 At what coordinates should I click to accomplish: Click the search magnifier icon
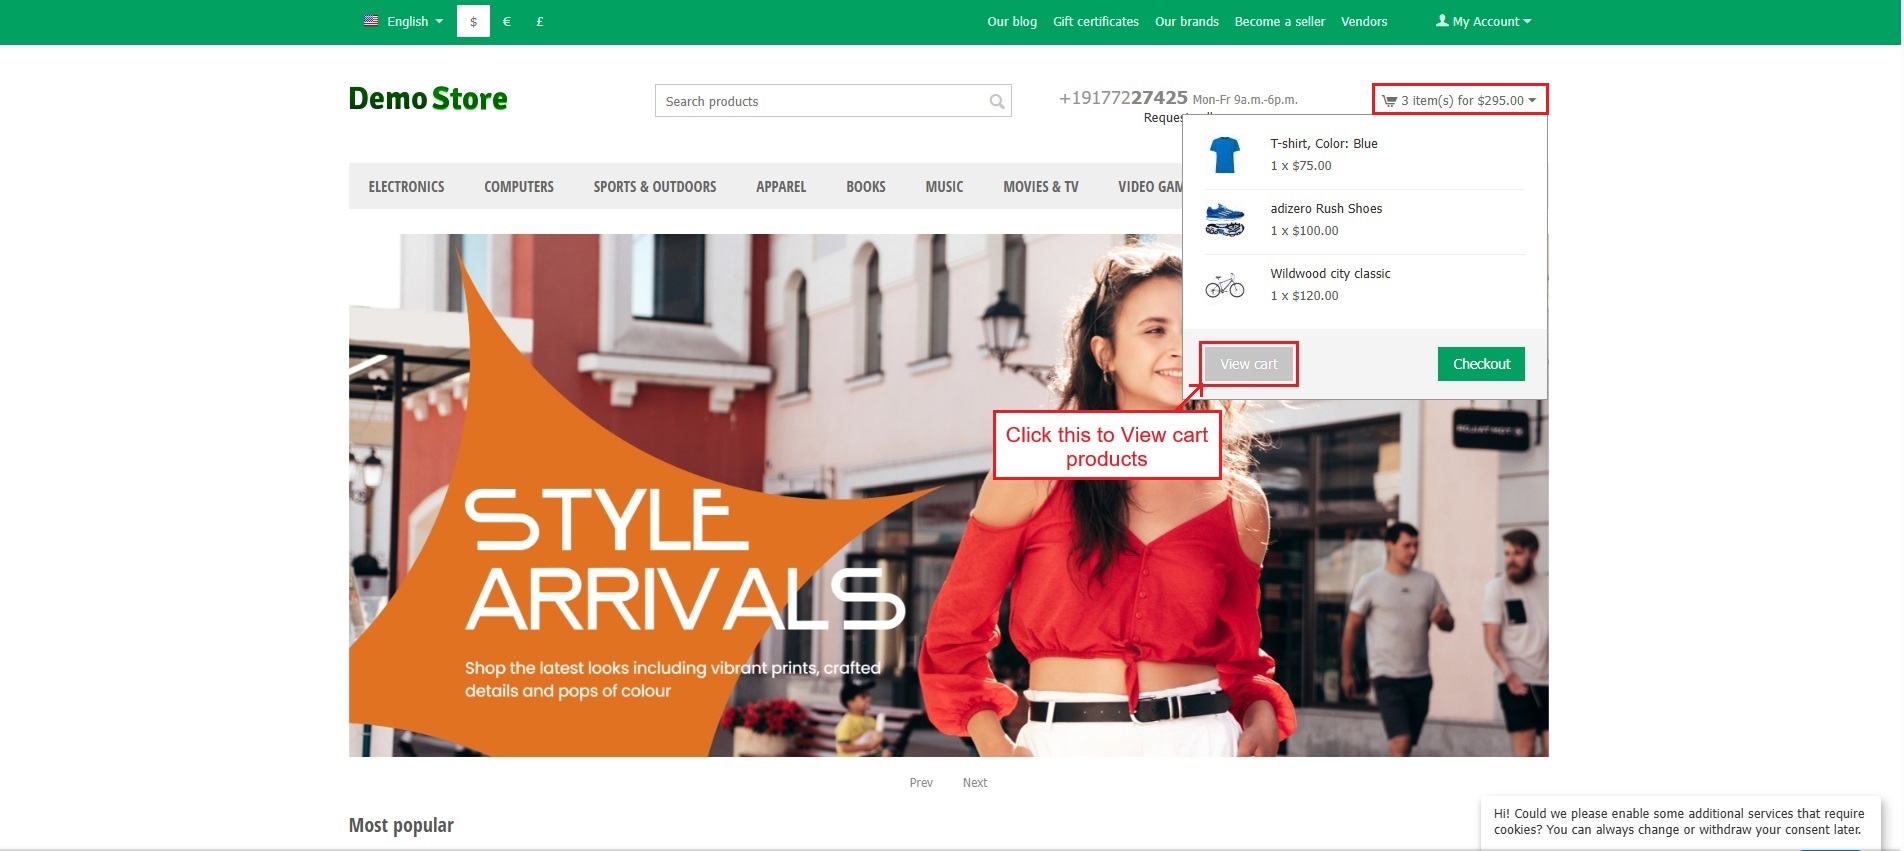pos(996,101)
